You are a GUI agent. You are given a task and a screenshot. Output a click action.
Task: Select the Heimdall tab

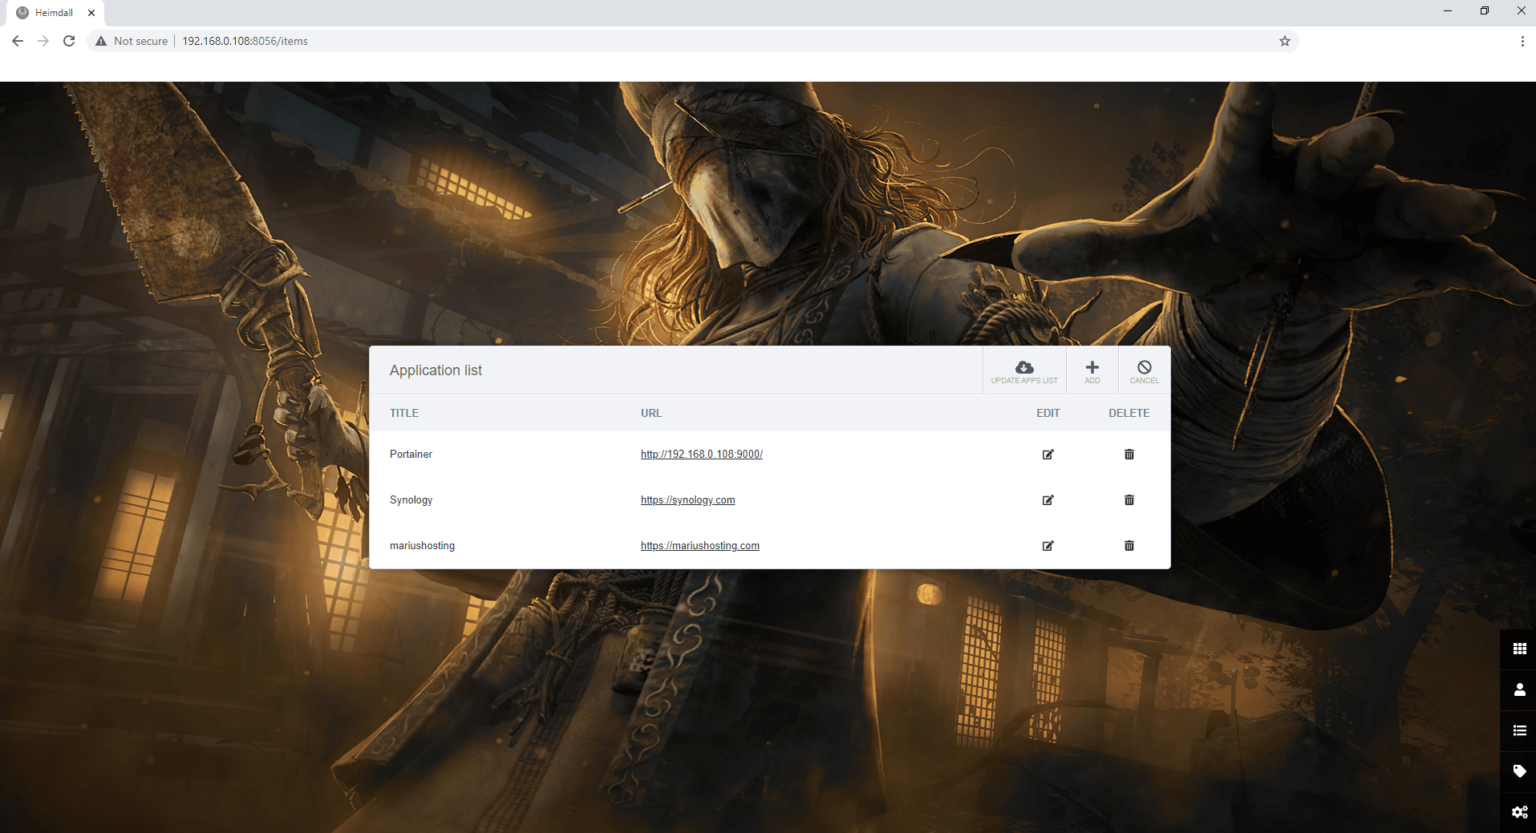pos(53,13)
